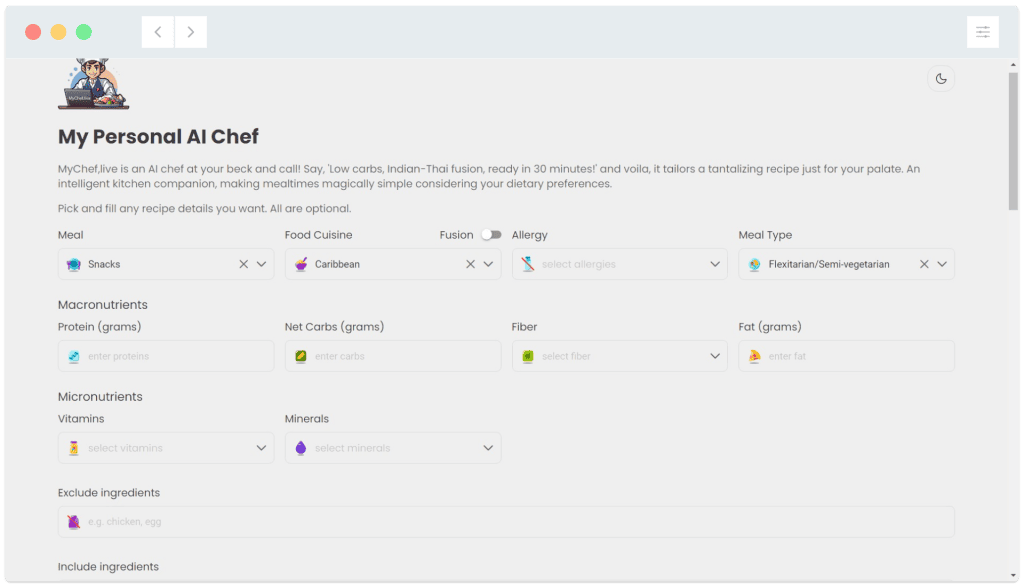Screen dimensions: 1024x587
Task: Open the settings sliders icon in title bar
Action: 982,32
